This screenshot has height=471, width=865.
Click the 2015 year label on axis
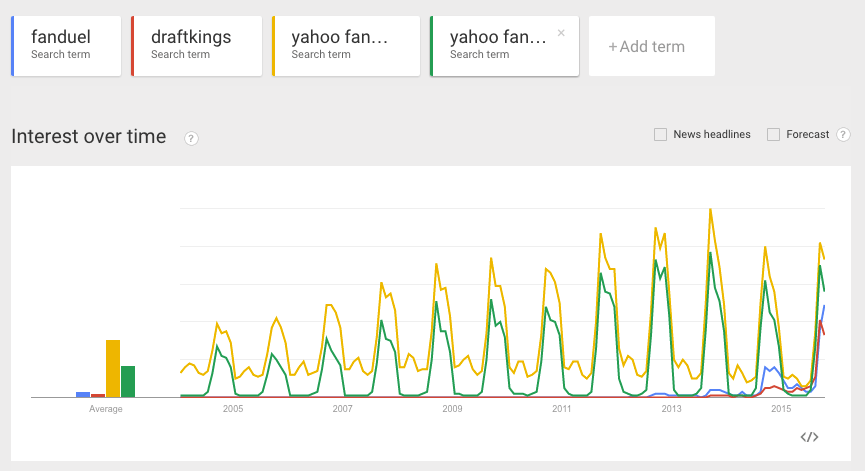781,409
